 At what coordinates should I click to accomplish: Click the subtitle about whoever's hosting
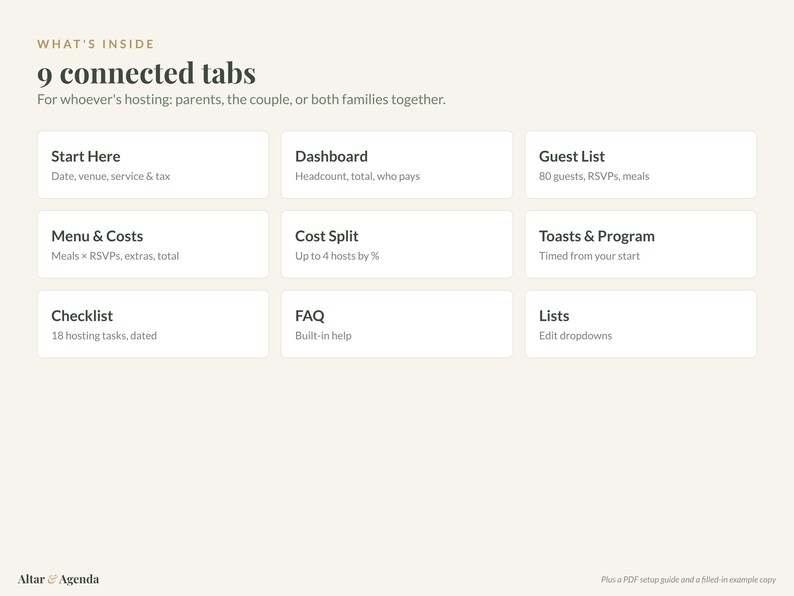click(x=241, y=99)
